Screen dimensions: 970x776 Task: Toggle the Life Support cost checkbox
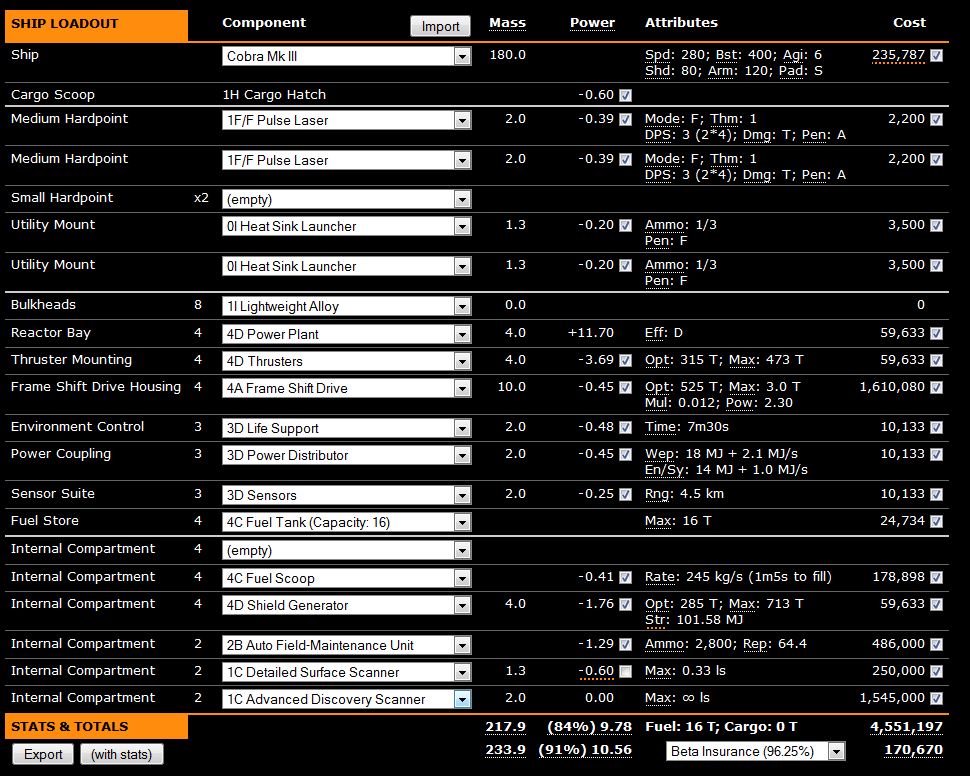pyautogui.click(x=937, y=428)
